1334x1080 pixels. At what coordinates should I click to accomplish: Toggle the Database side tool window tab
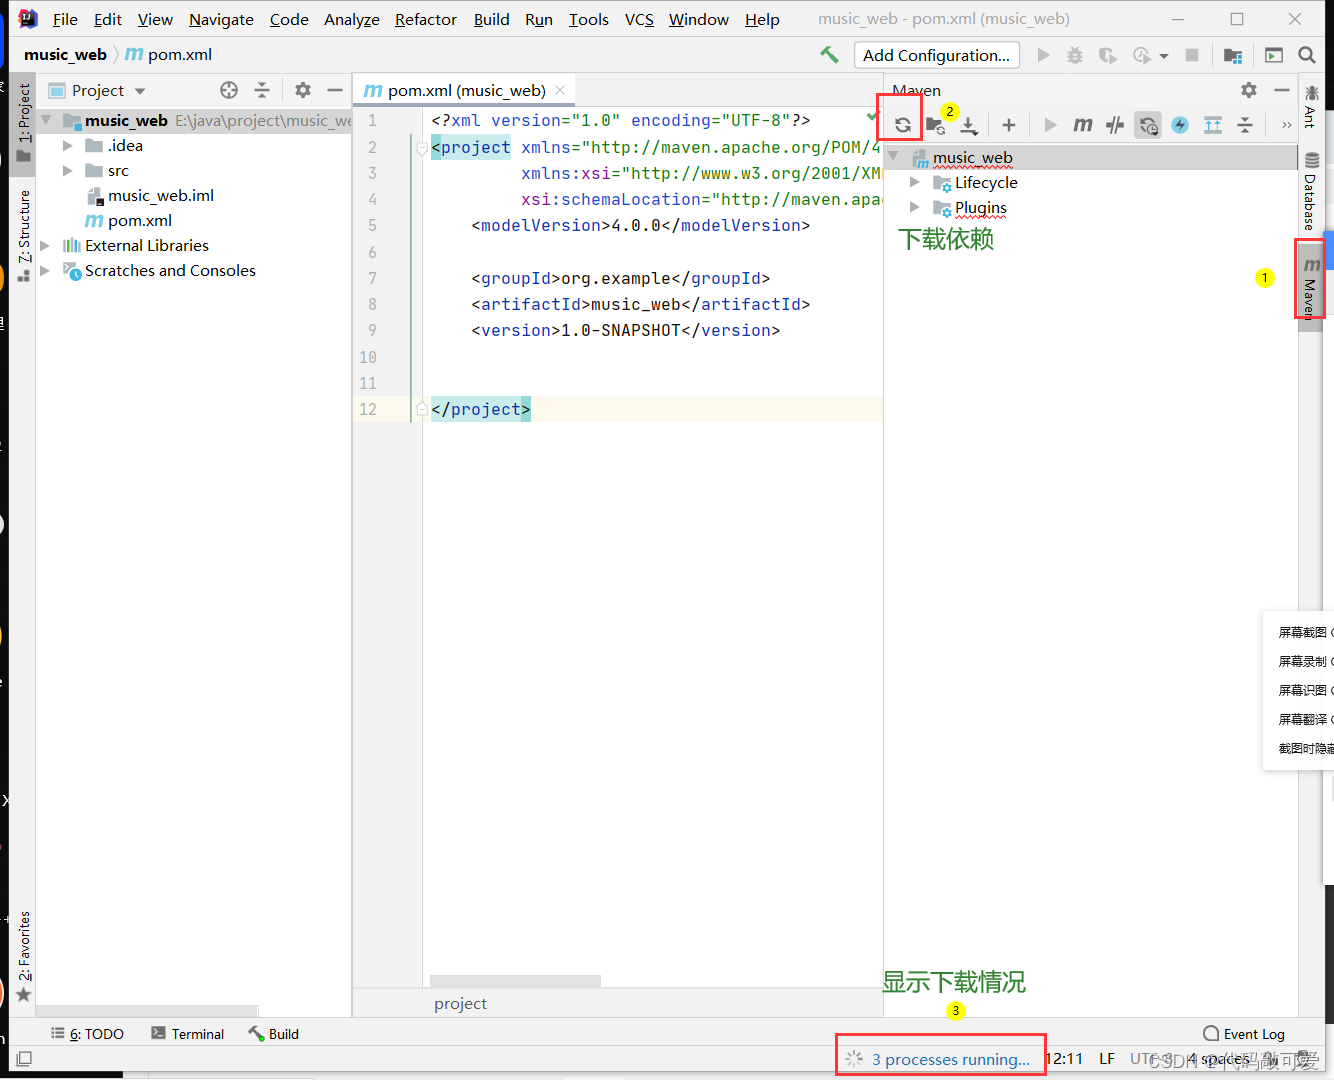1311,190
